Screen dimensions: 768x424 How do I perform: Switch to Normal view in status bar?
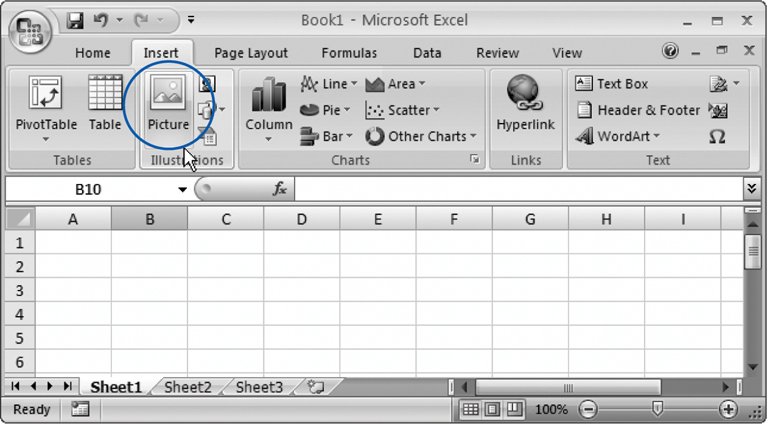471,410
